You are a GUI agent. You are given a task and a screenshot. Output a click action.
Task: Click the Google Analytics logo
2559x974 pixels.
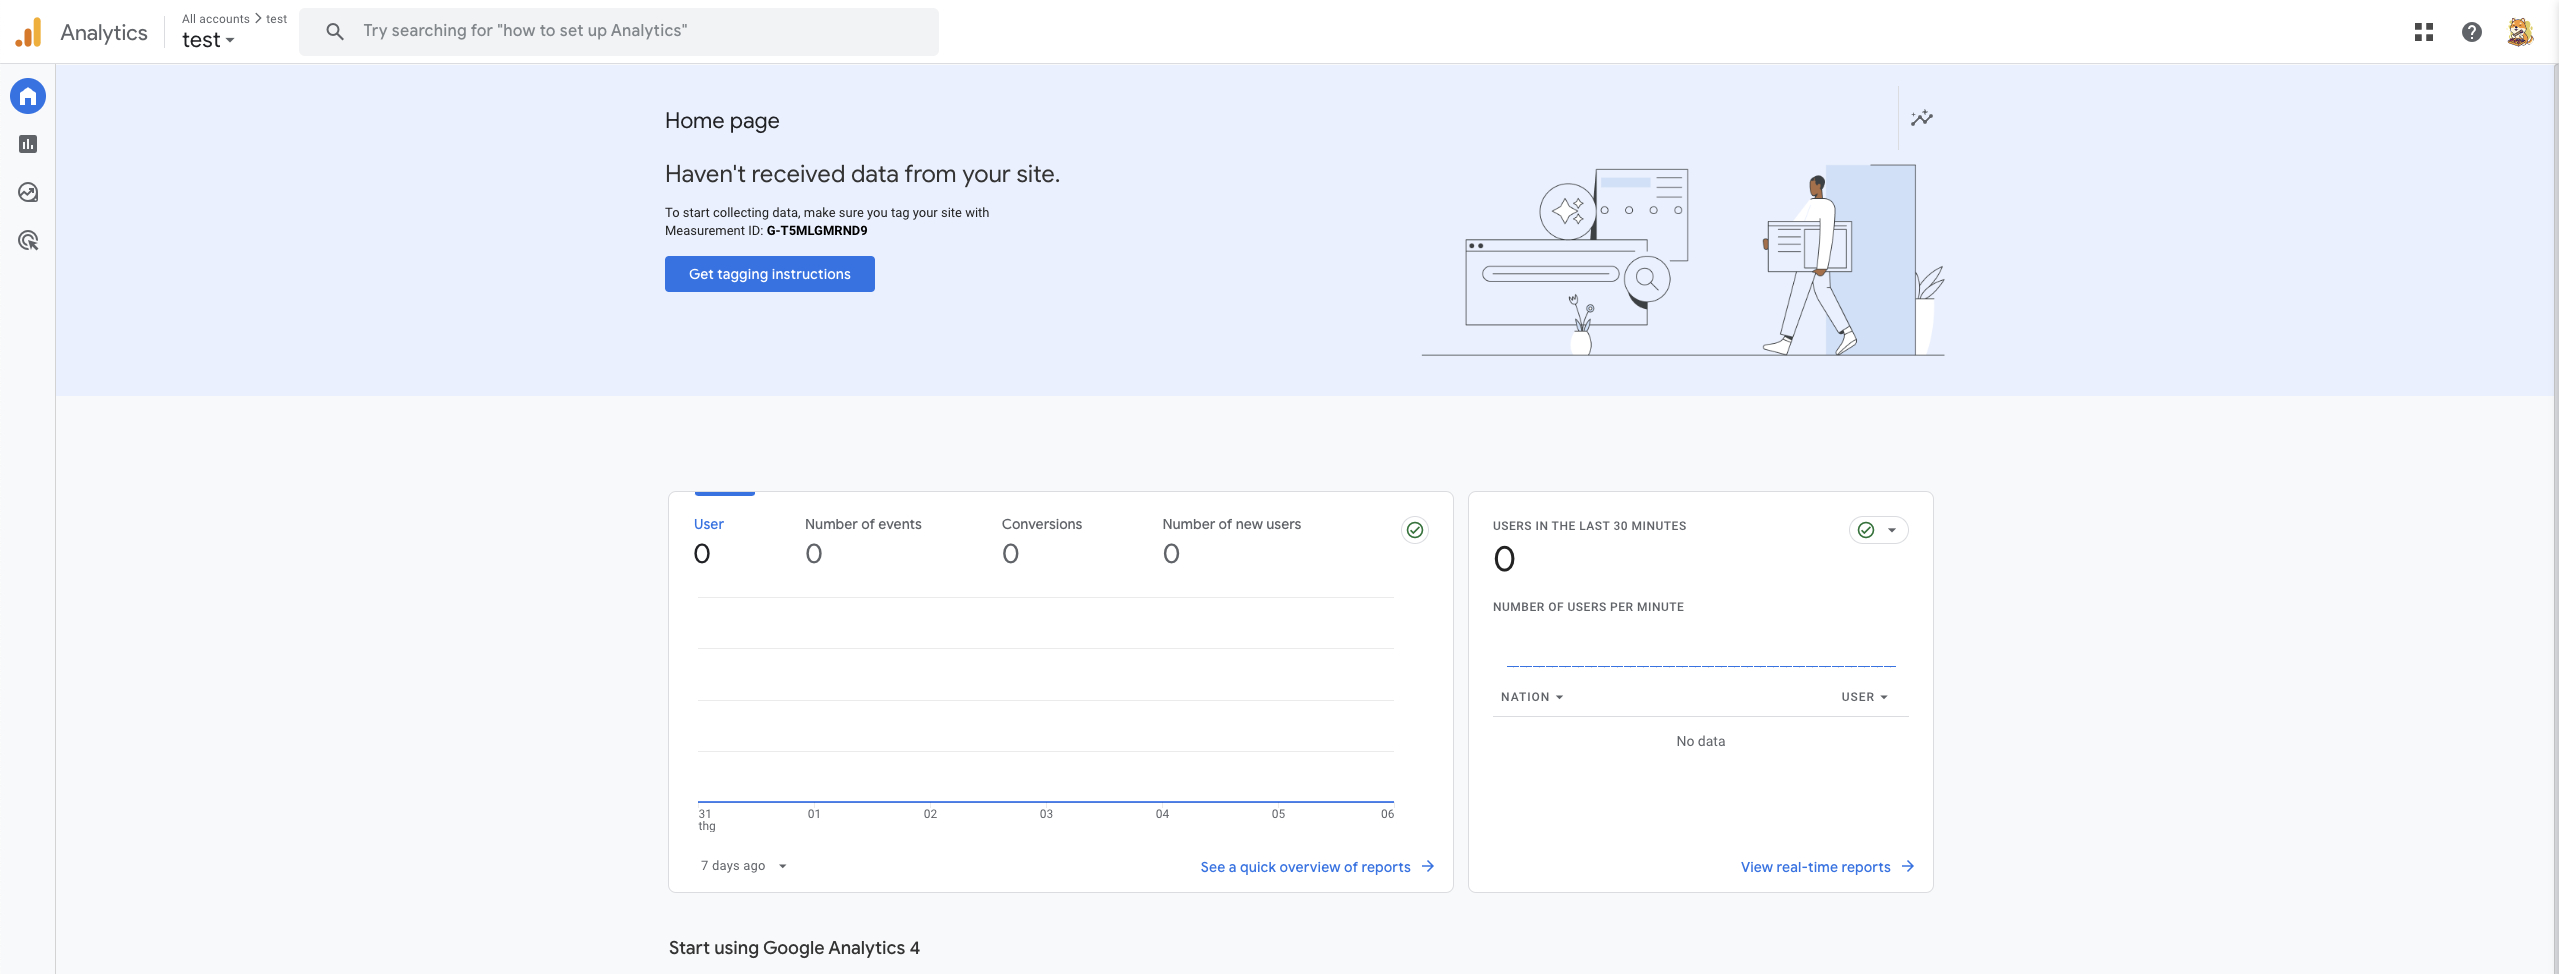[28, 32]
